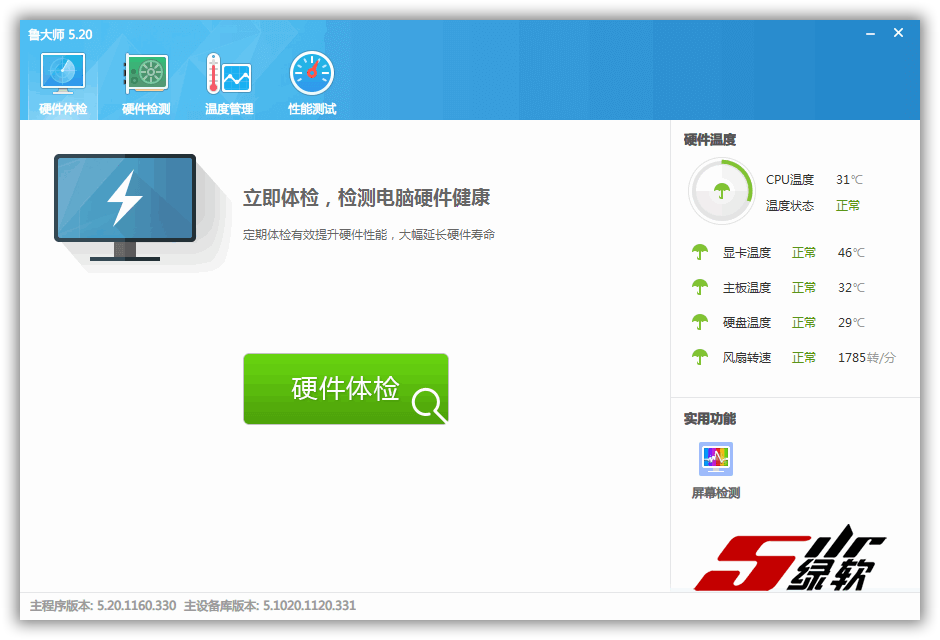
Task: Switch to the 硬件检测 tab
Action: pyautogui.click(x=146, y=84)
